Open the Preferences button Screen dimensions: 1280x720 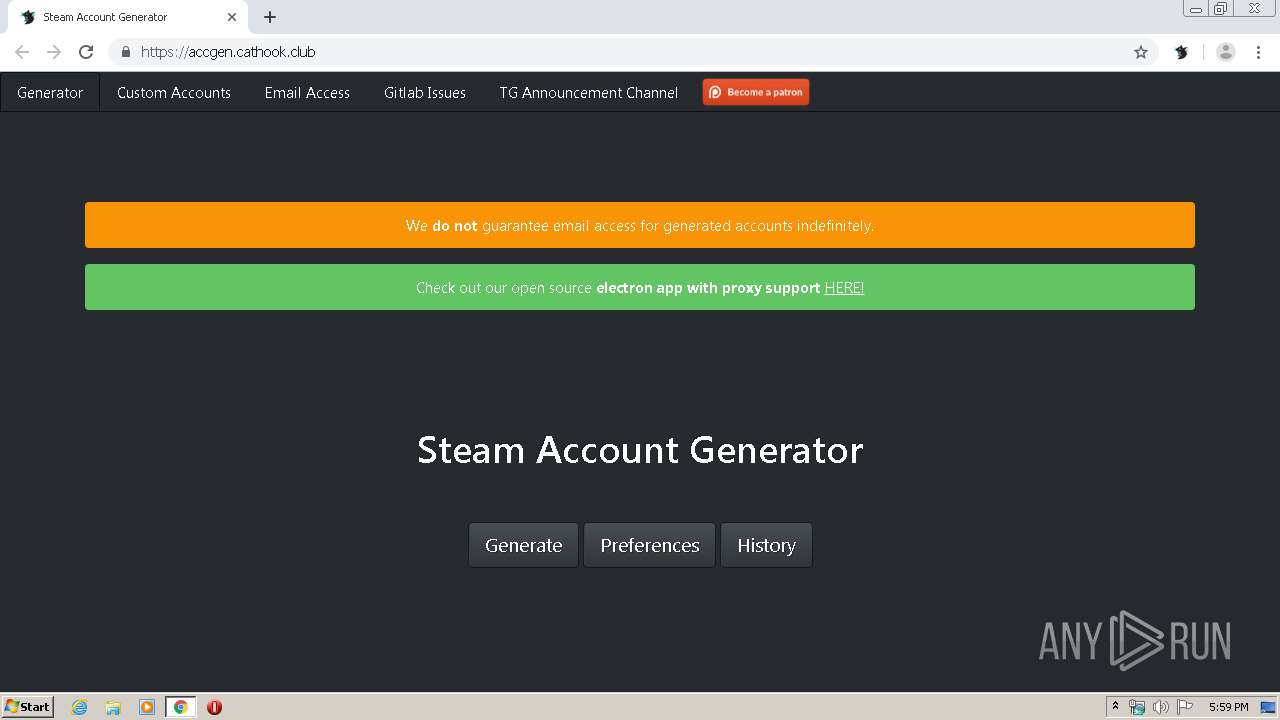650,545
